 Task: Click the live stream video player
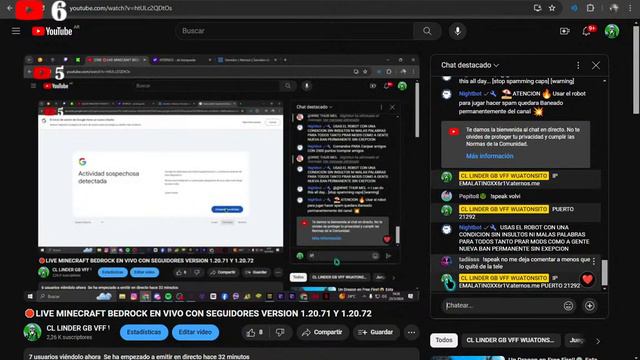[x=222, y=179]
